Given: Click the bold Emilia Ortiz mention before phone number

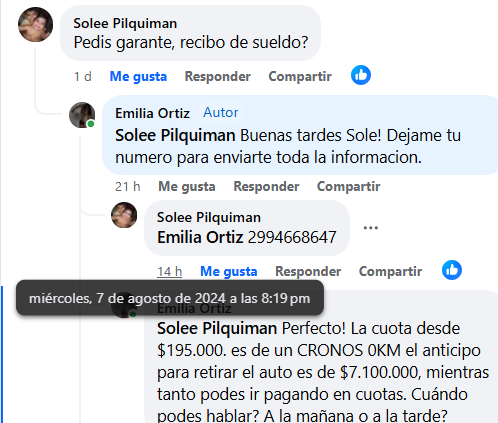Looking at the screenshot, I should point(200,237).
